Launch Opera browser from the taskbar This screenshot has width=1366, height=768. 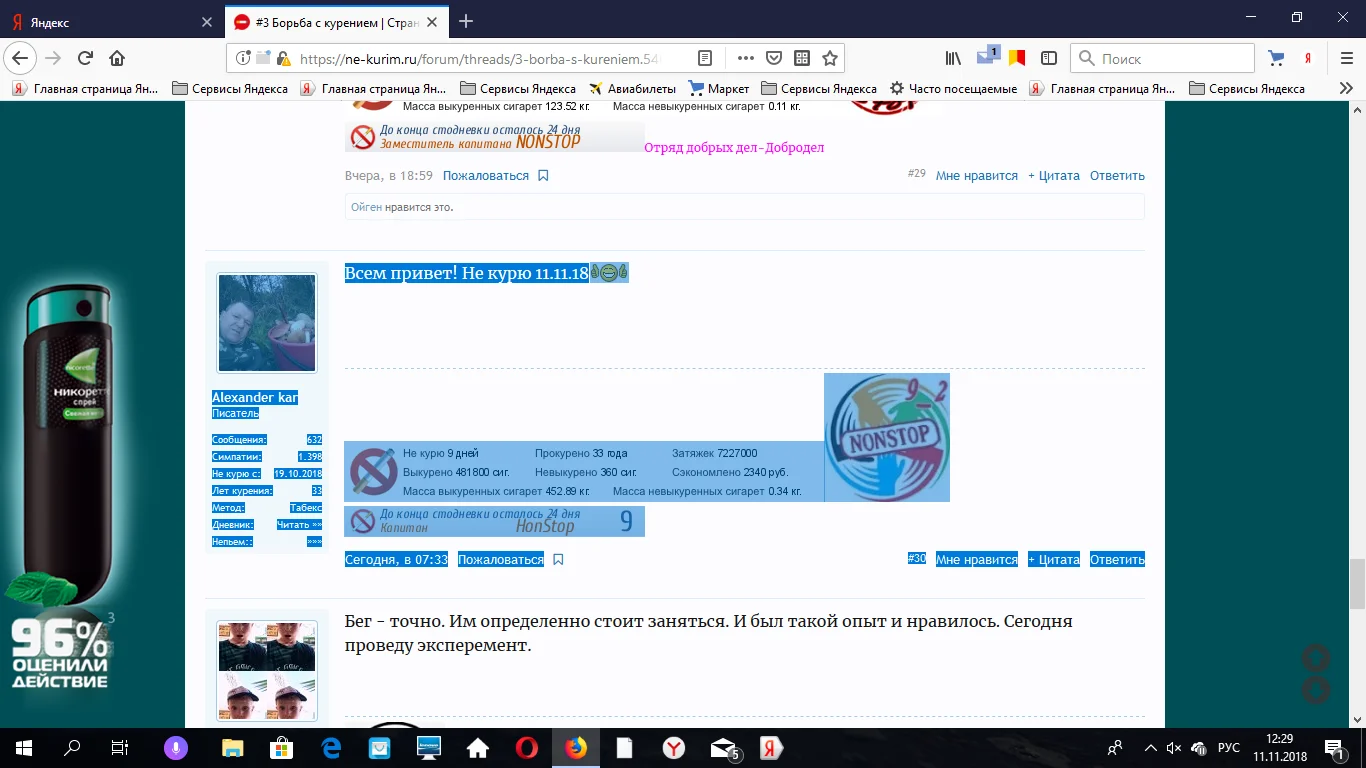pyautogui.click(x=526, y=748)
